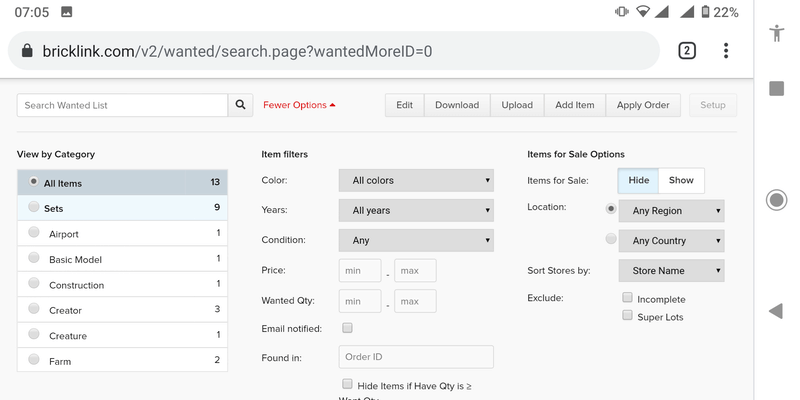Tap the accessibility figure icon
This screenshot has width=800, height=400.
click(776, 33)
